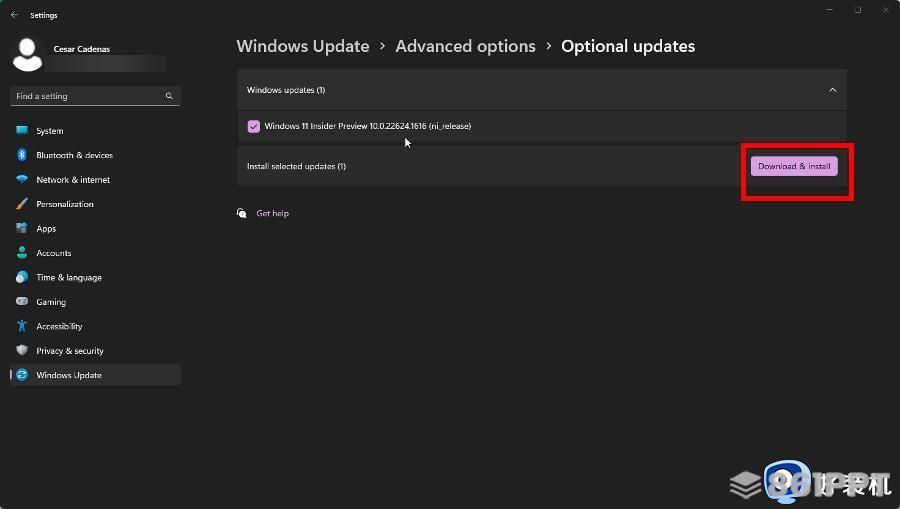The image size is (900, 509).
Task: Select the Time & language globe icon
Action: 22,277
